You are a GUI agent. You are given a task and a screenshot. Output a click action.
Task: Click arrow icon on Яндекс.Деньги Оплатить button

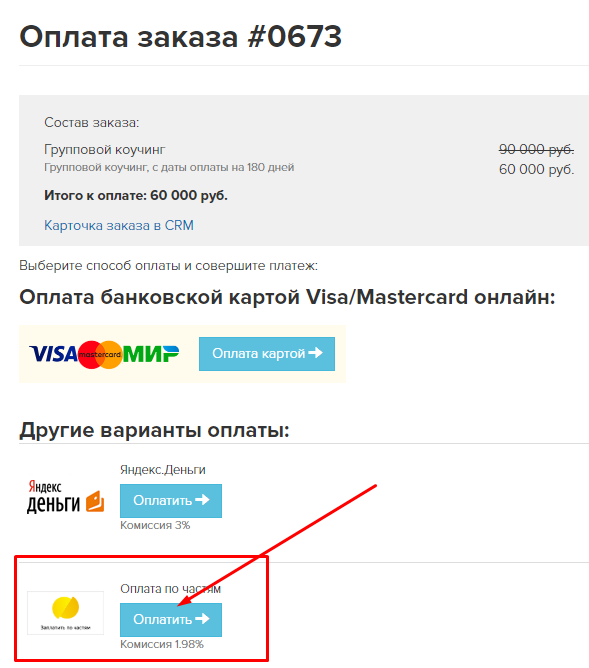(x=202, y=499)
